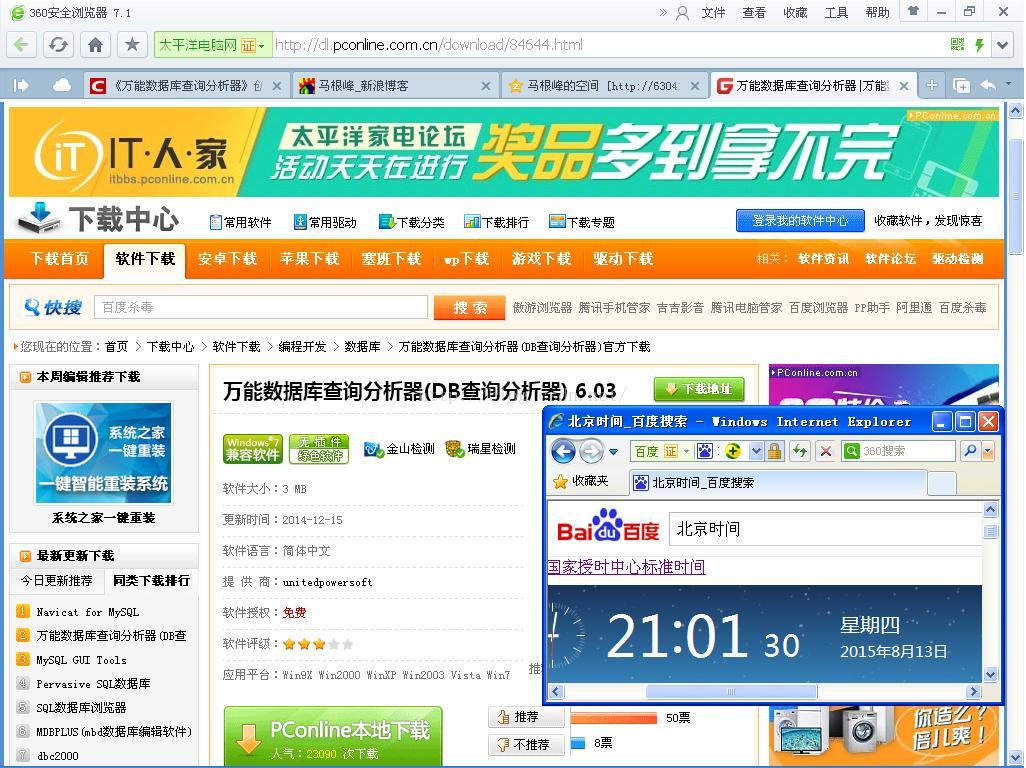Switch to 今日更新推荐 tab
Screen dimensions: 1026x768
(56, 581)
